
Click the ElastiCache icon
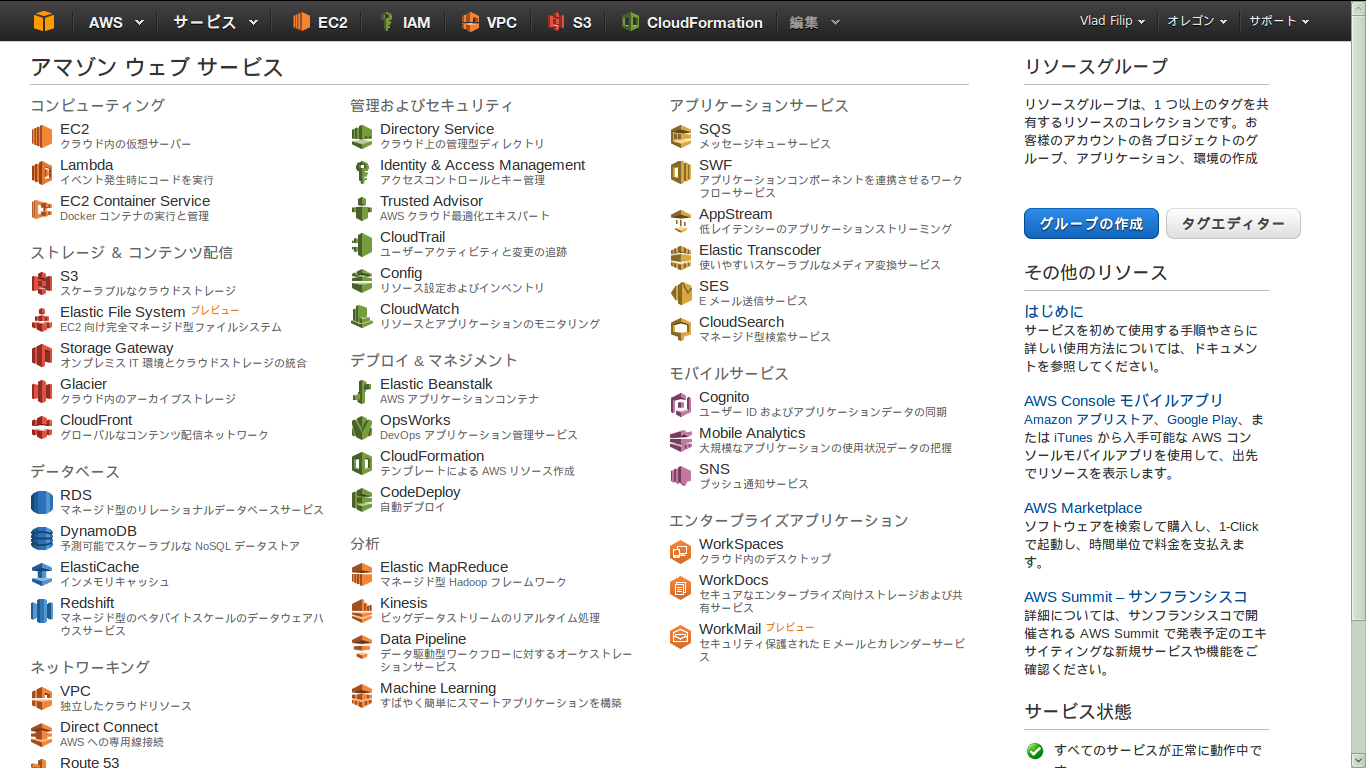click(x=41, y=574)
